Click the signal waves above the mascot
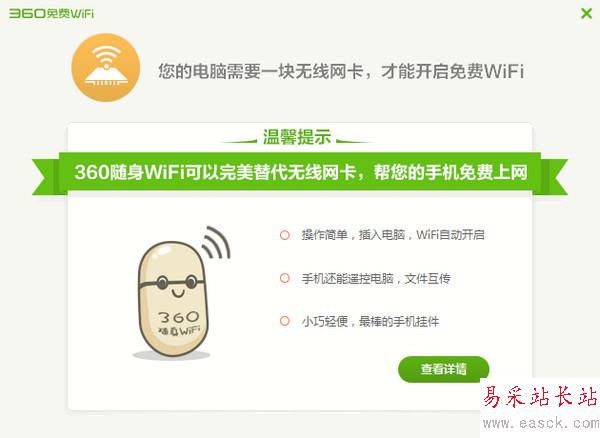Viewport: 600px width, 438px height. [217, 242]
